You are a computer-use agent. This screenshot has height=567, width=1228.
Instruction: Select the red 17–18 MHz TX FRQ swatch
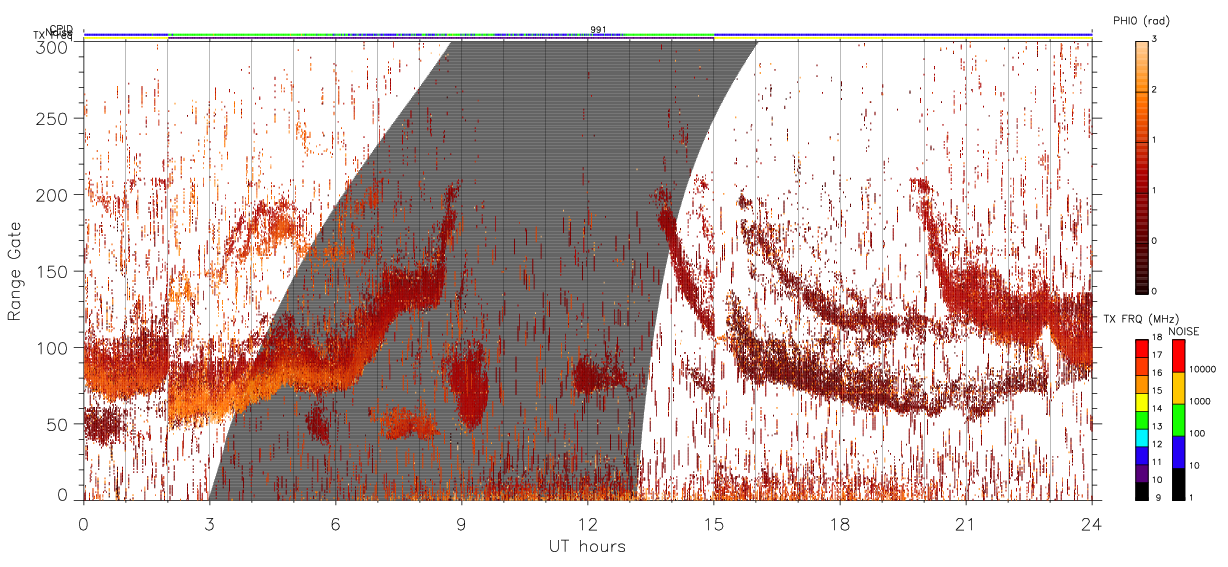(x=1141, y=348)
